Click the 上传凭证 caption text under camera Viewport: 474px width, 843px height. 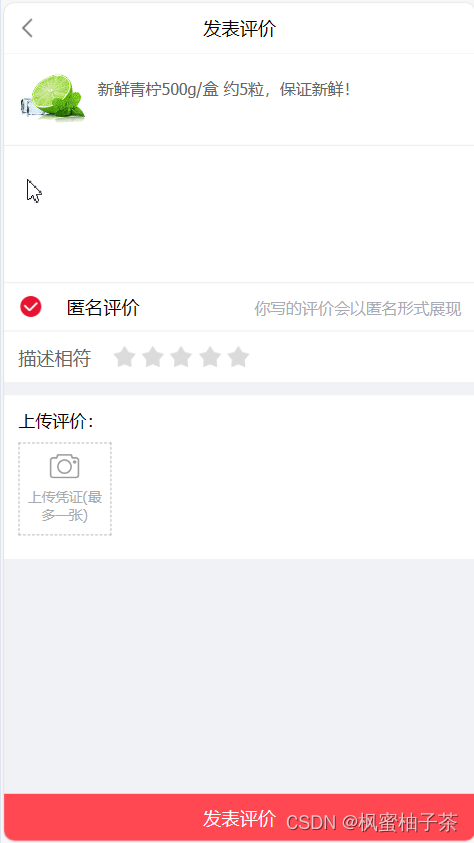(65, 506)
